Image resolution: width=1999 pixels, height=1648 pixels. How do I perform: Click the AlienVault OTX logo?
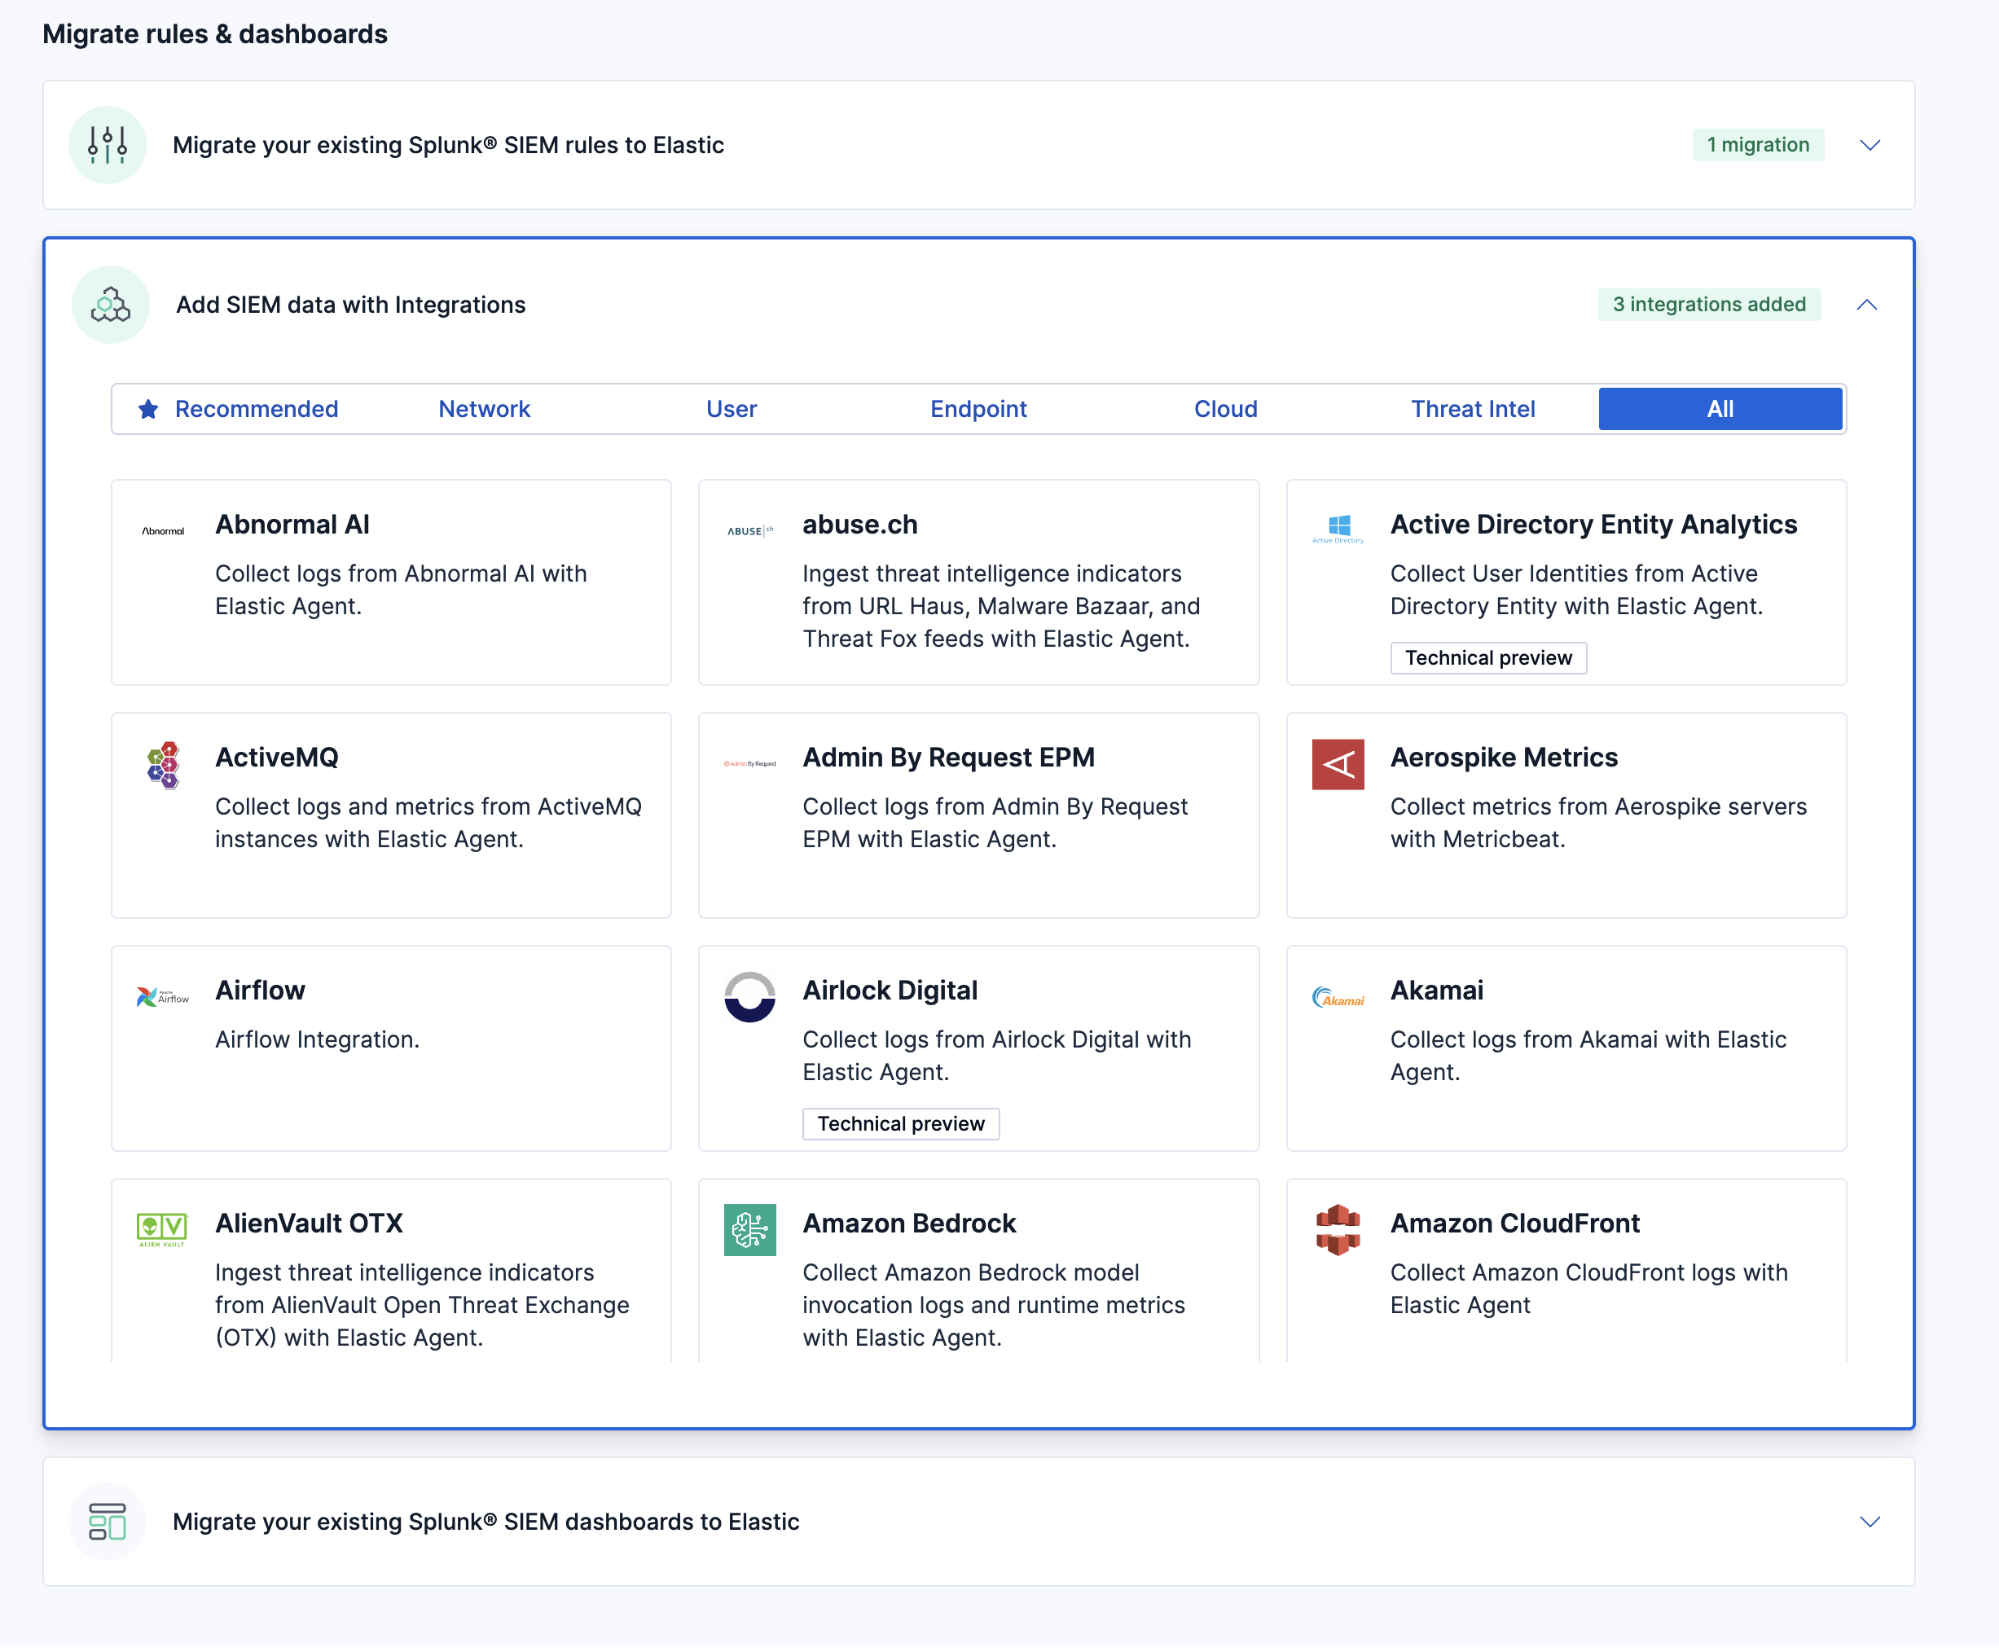[161, 1230]
